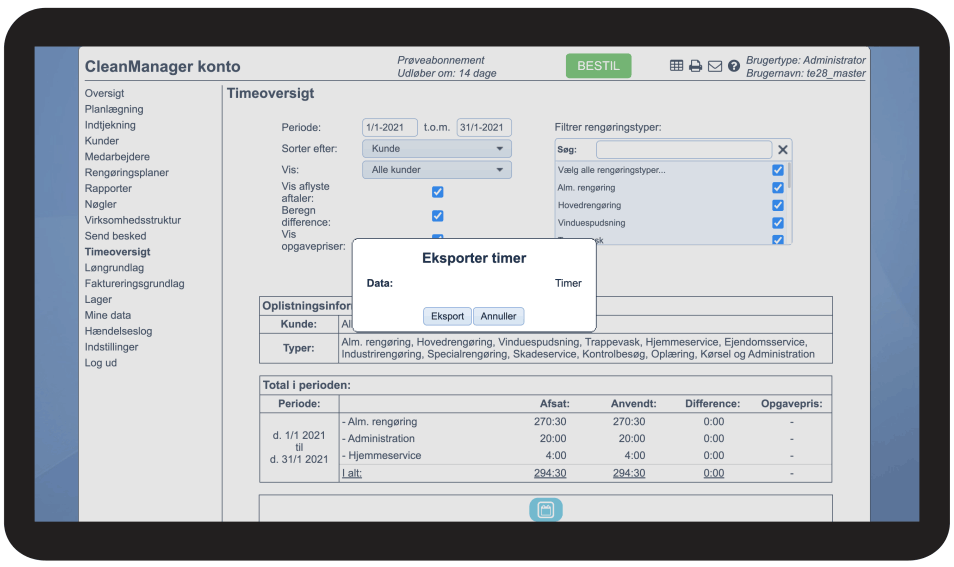Click the CleanManager konto title
The height and width of the screenshot is (567, 954).
(162, 66)
